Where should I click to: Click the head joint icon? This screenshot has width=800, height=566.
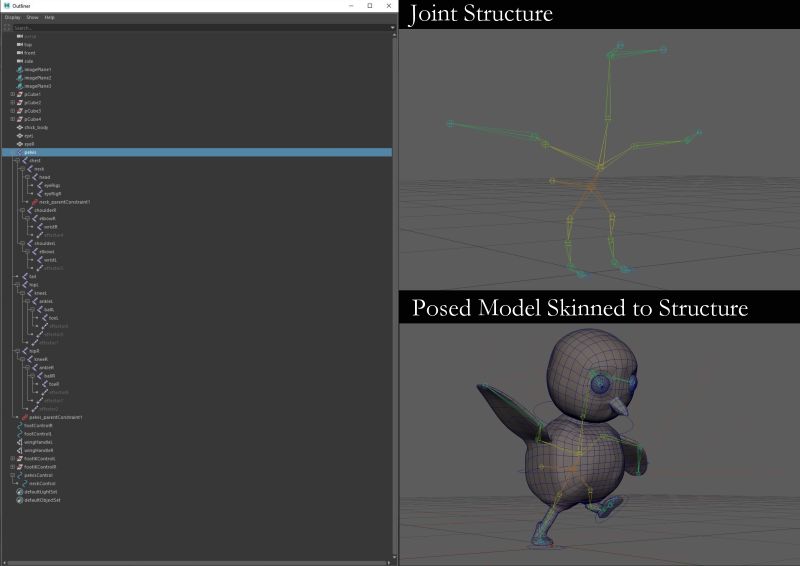tap(35, 177)
